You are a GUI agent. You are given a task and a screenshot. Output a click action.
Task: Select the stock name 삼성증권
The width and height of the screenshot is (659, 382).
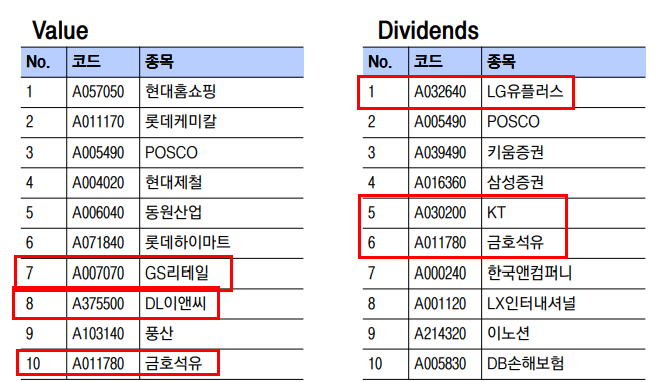click(x=515, y=182)
